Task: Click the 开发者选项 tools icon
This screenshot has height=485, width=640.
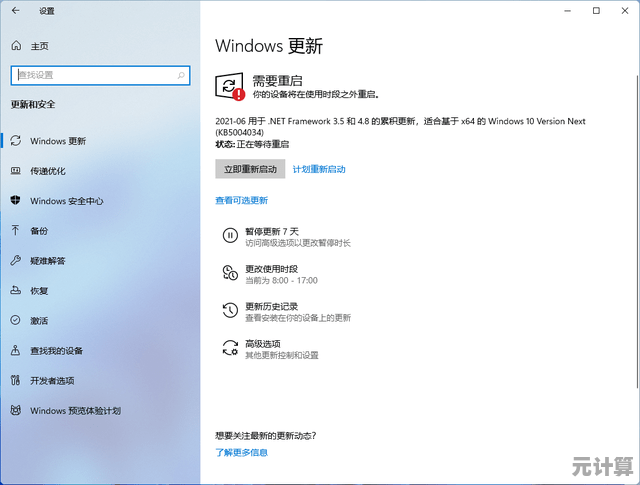Action: click(x=15, y=380)
